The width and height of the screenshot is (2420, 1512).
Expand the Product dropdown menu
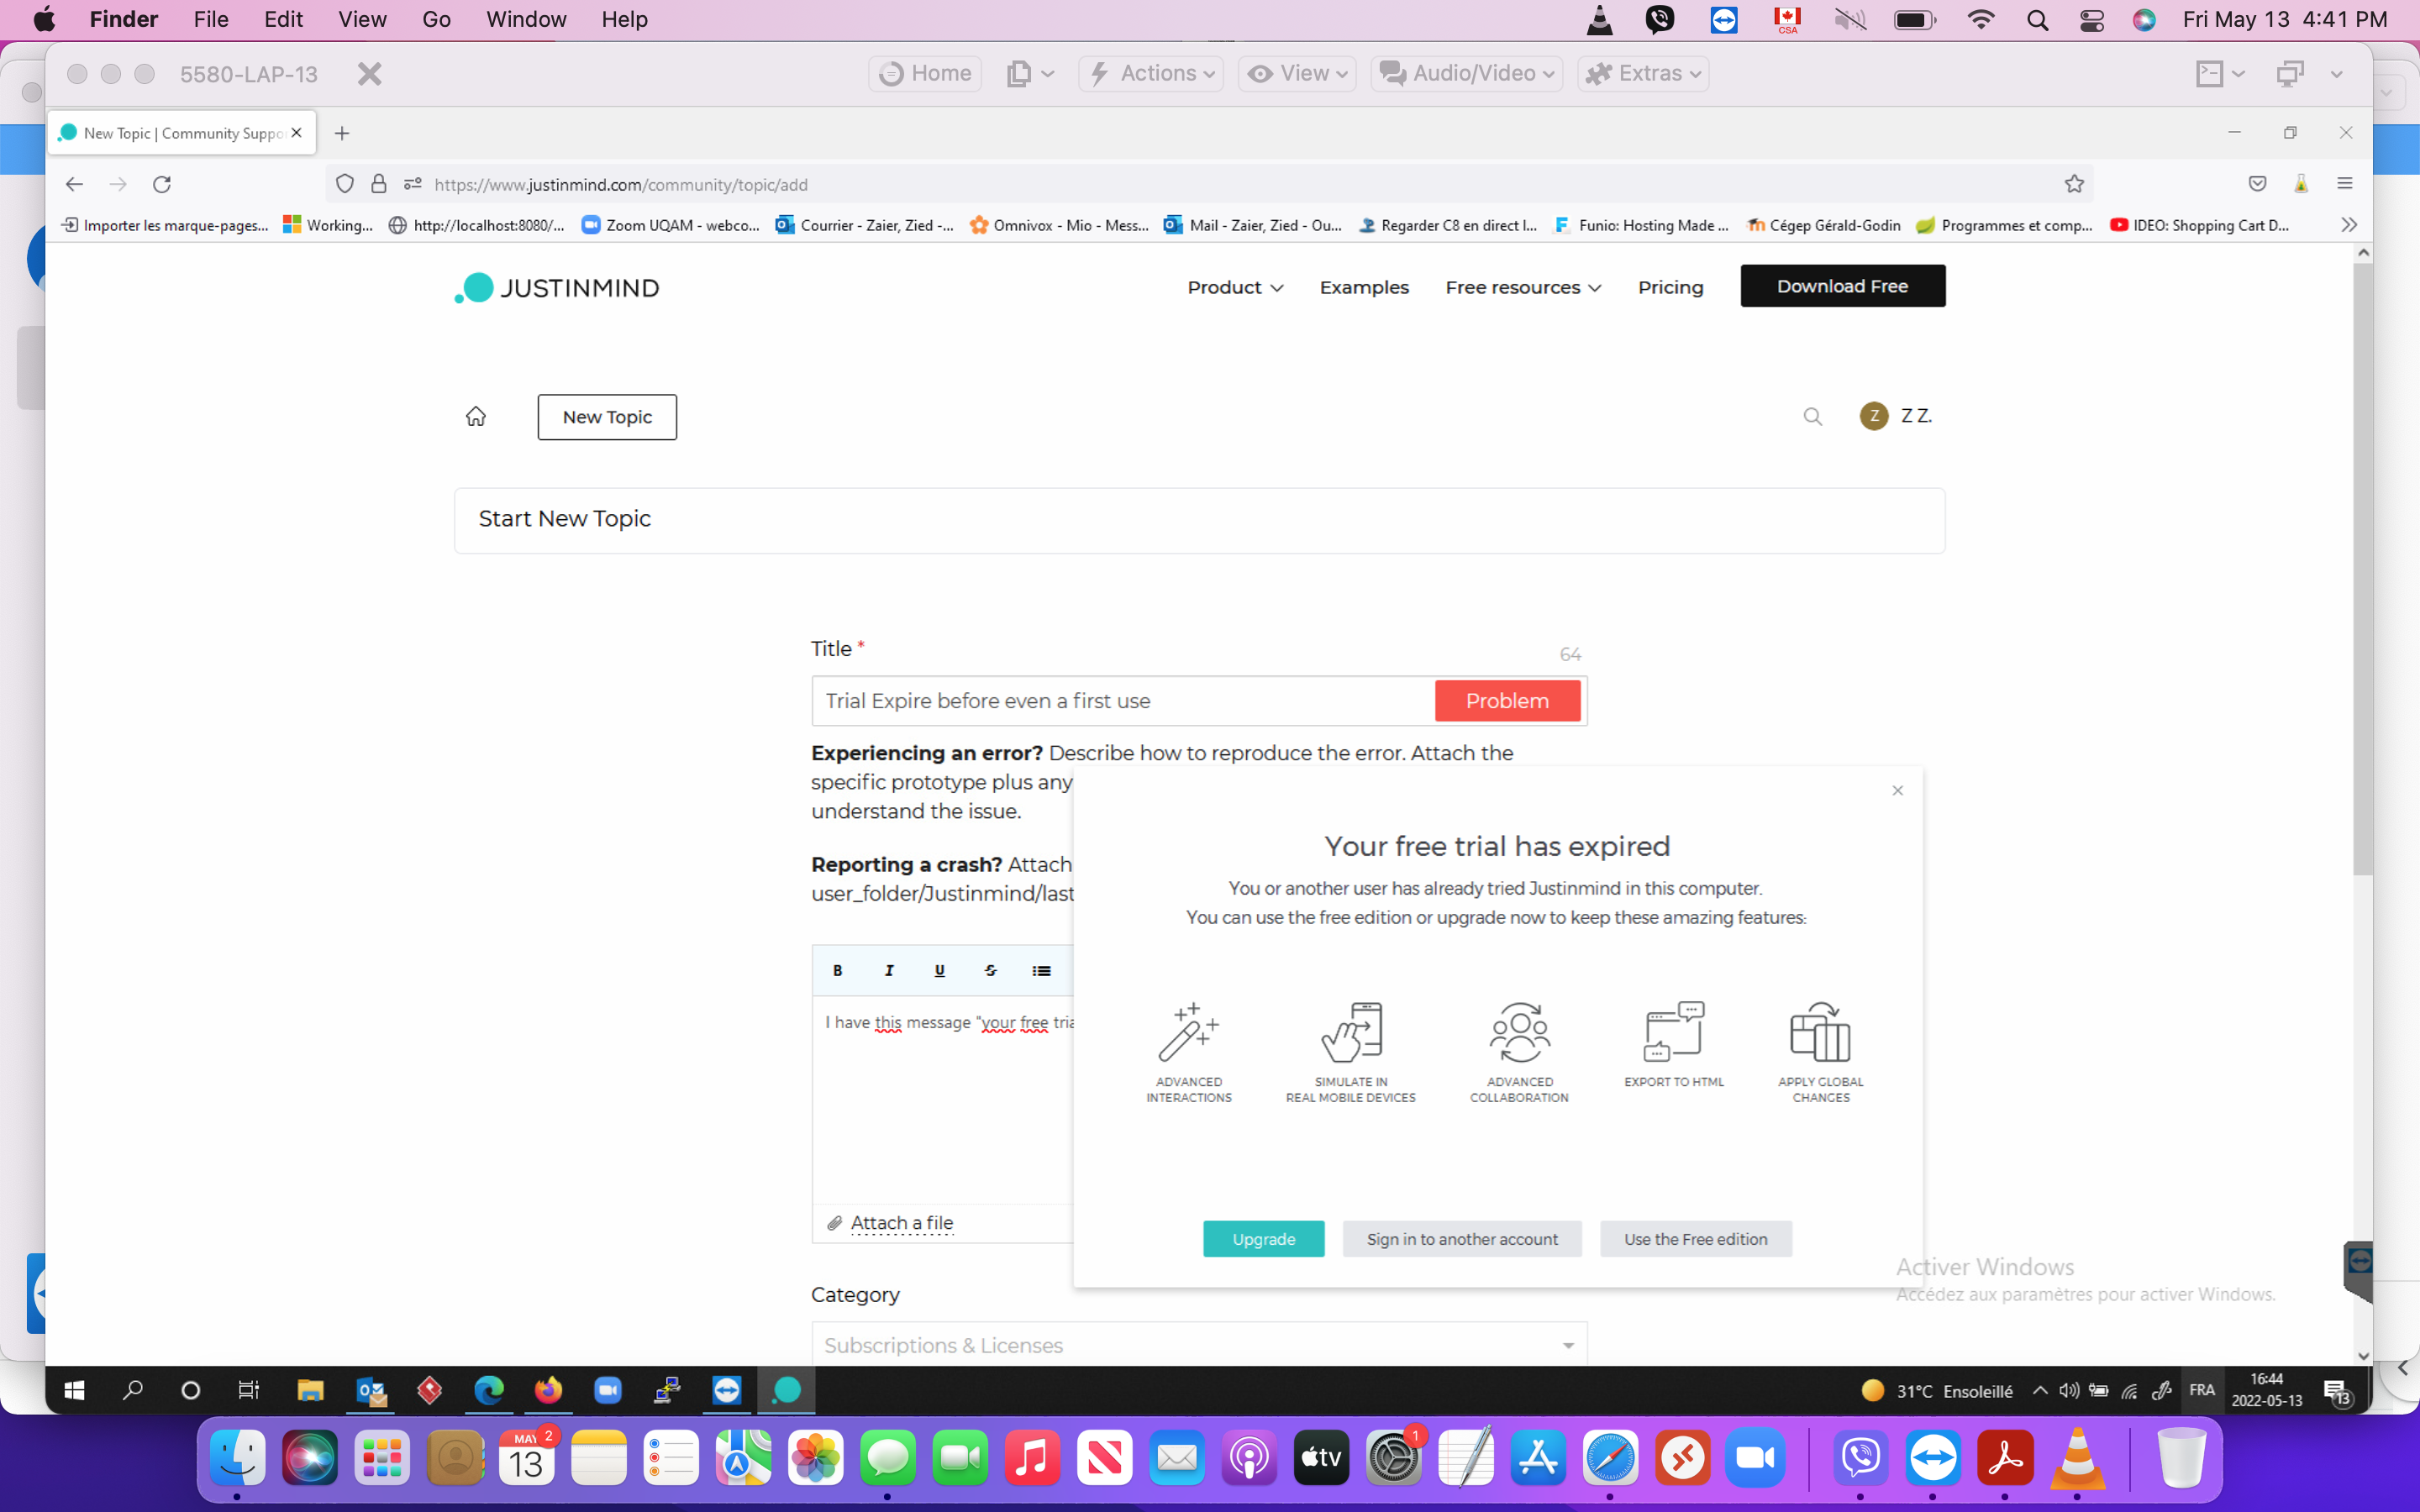pyautogui.click(x=1235, y=287)
